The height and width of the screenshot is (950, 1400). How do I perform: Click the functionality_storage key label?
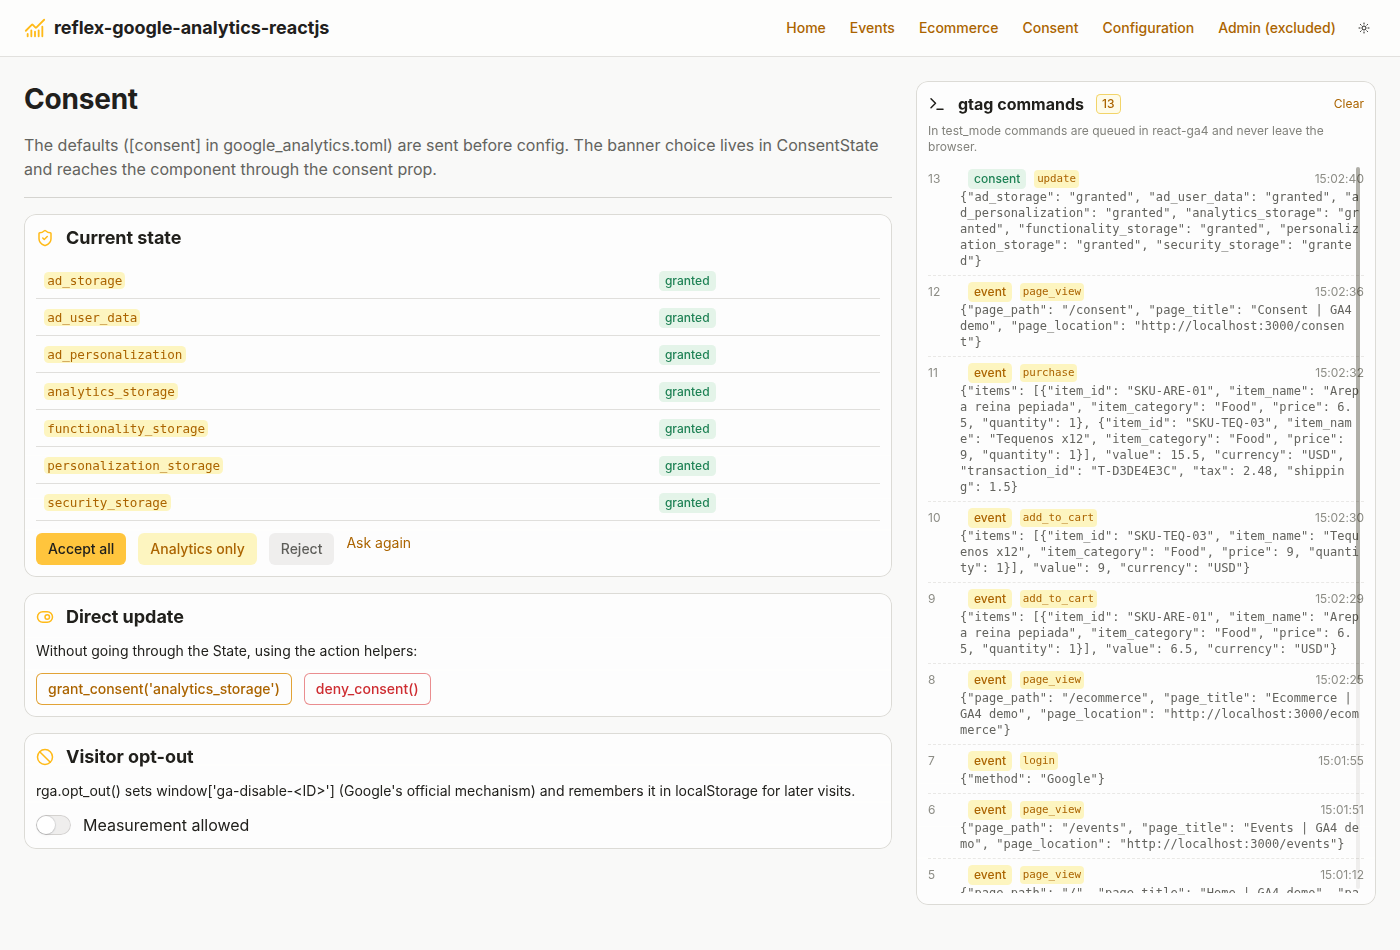tap(126, 429)
